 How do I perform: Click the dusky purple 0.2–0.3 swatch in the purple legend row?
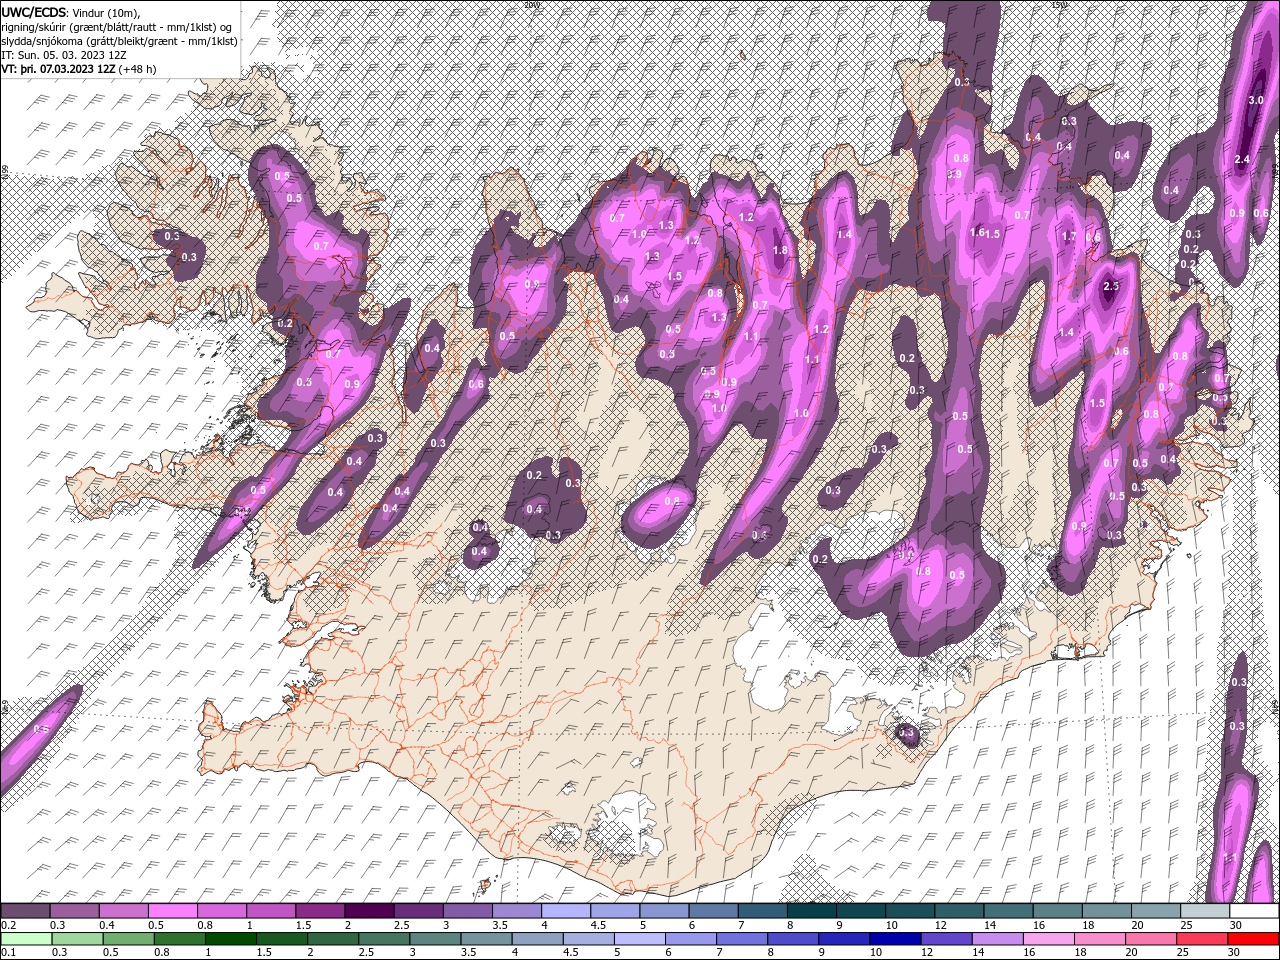(x=25, y=911)
